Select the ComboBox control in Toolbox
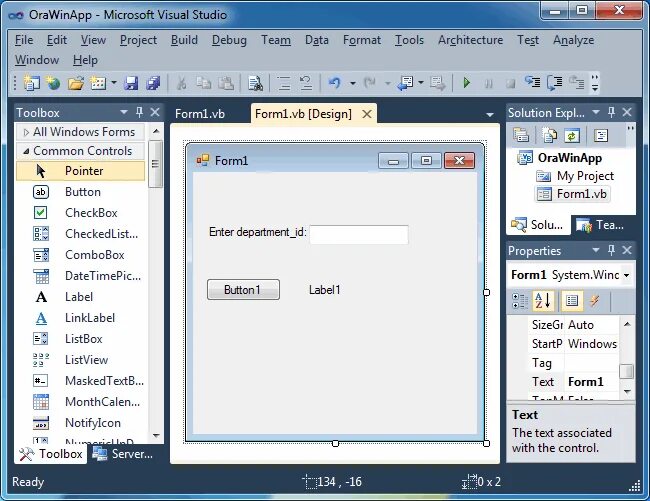 tap(80, 255)
